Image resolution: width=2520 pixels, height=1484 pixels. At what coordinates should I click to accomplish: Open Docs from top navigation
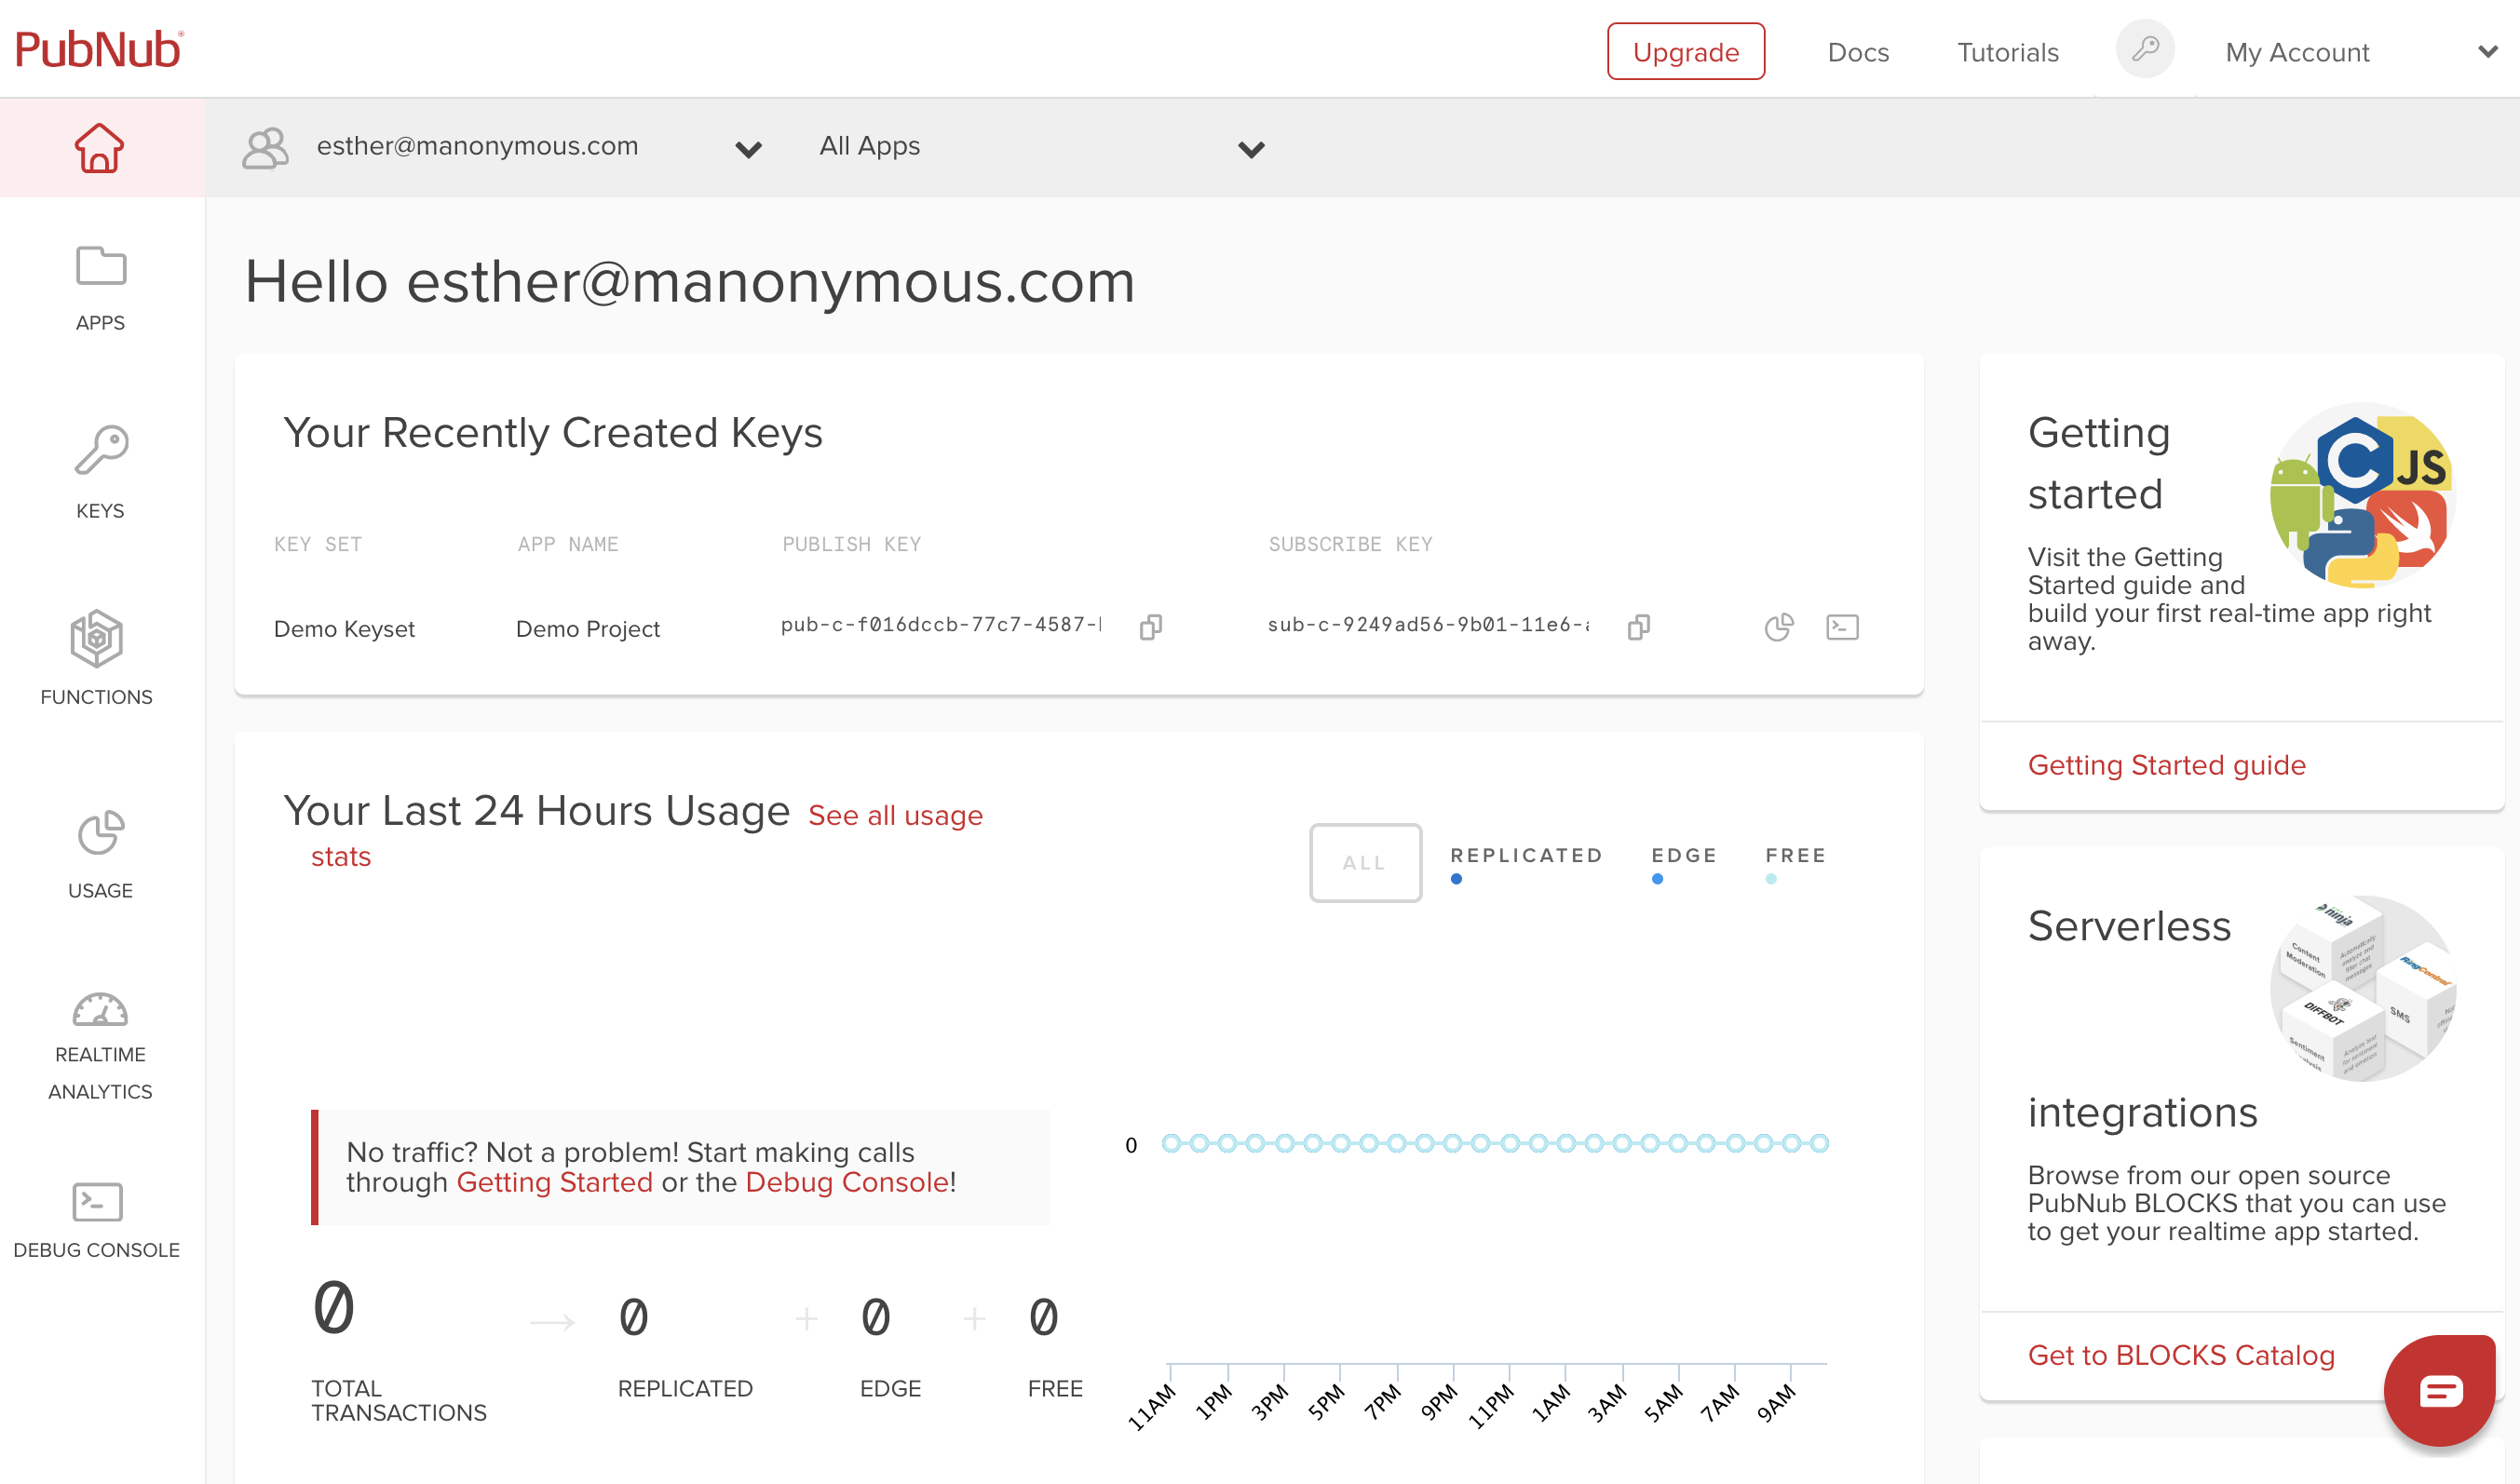click(x=1858, y=52)
